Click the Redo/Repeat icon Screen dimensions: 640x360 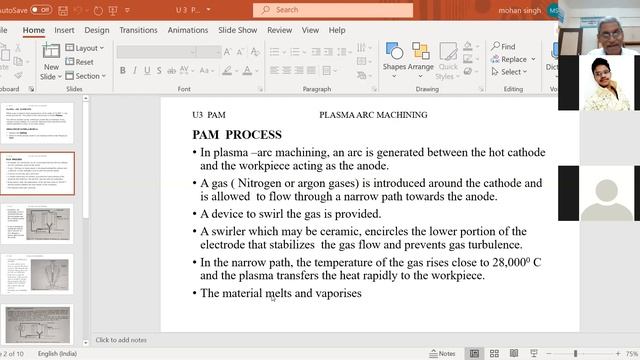(98, 10)
